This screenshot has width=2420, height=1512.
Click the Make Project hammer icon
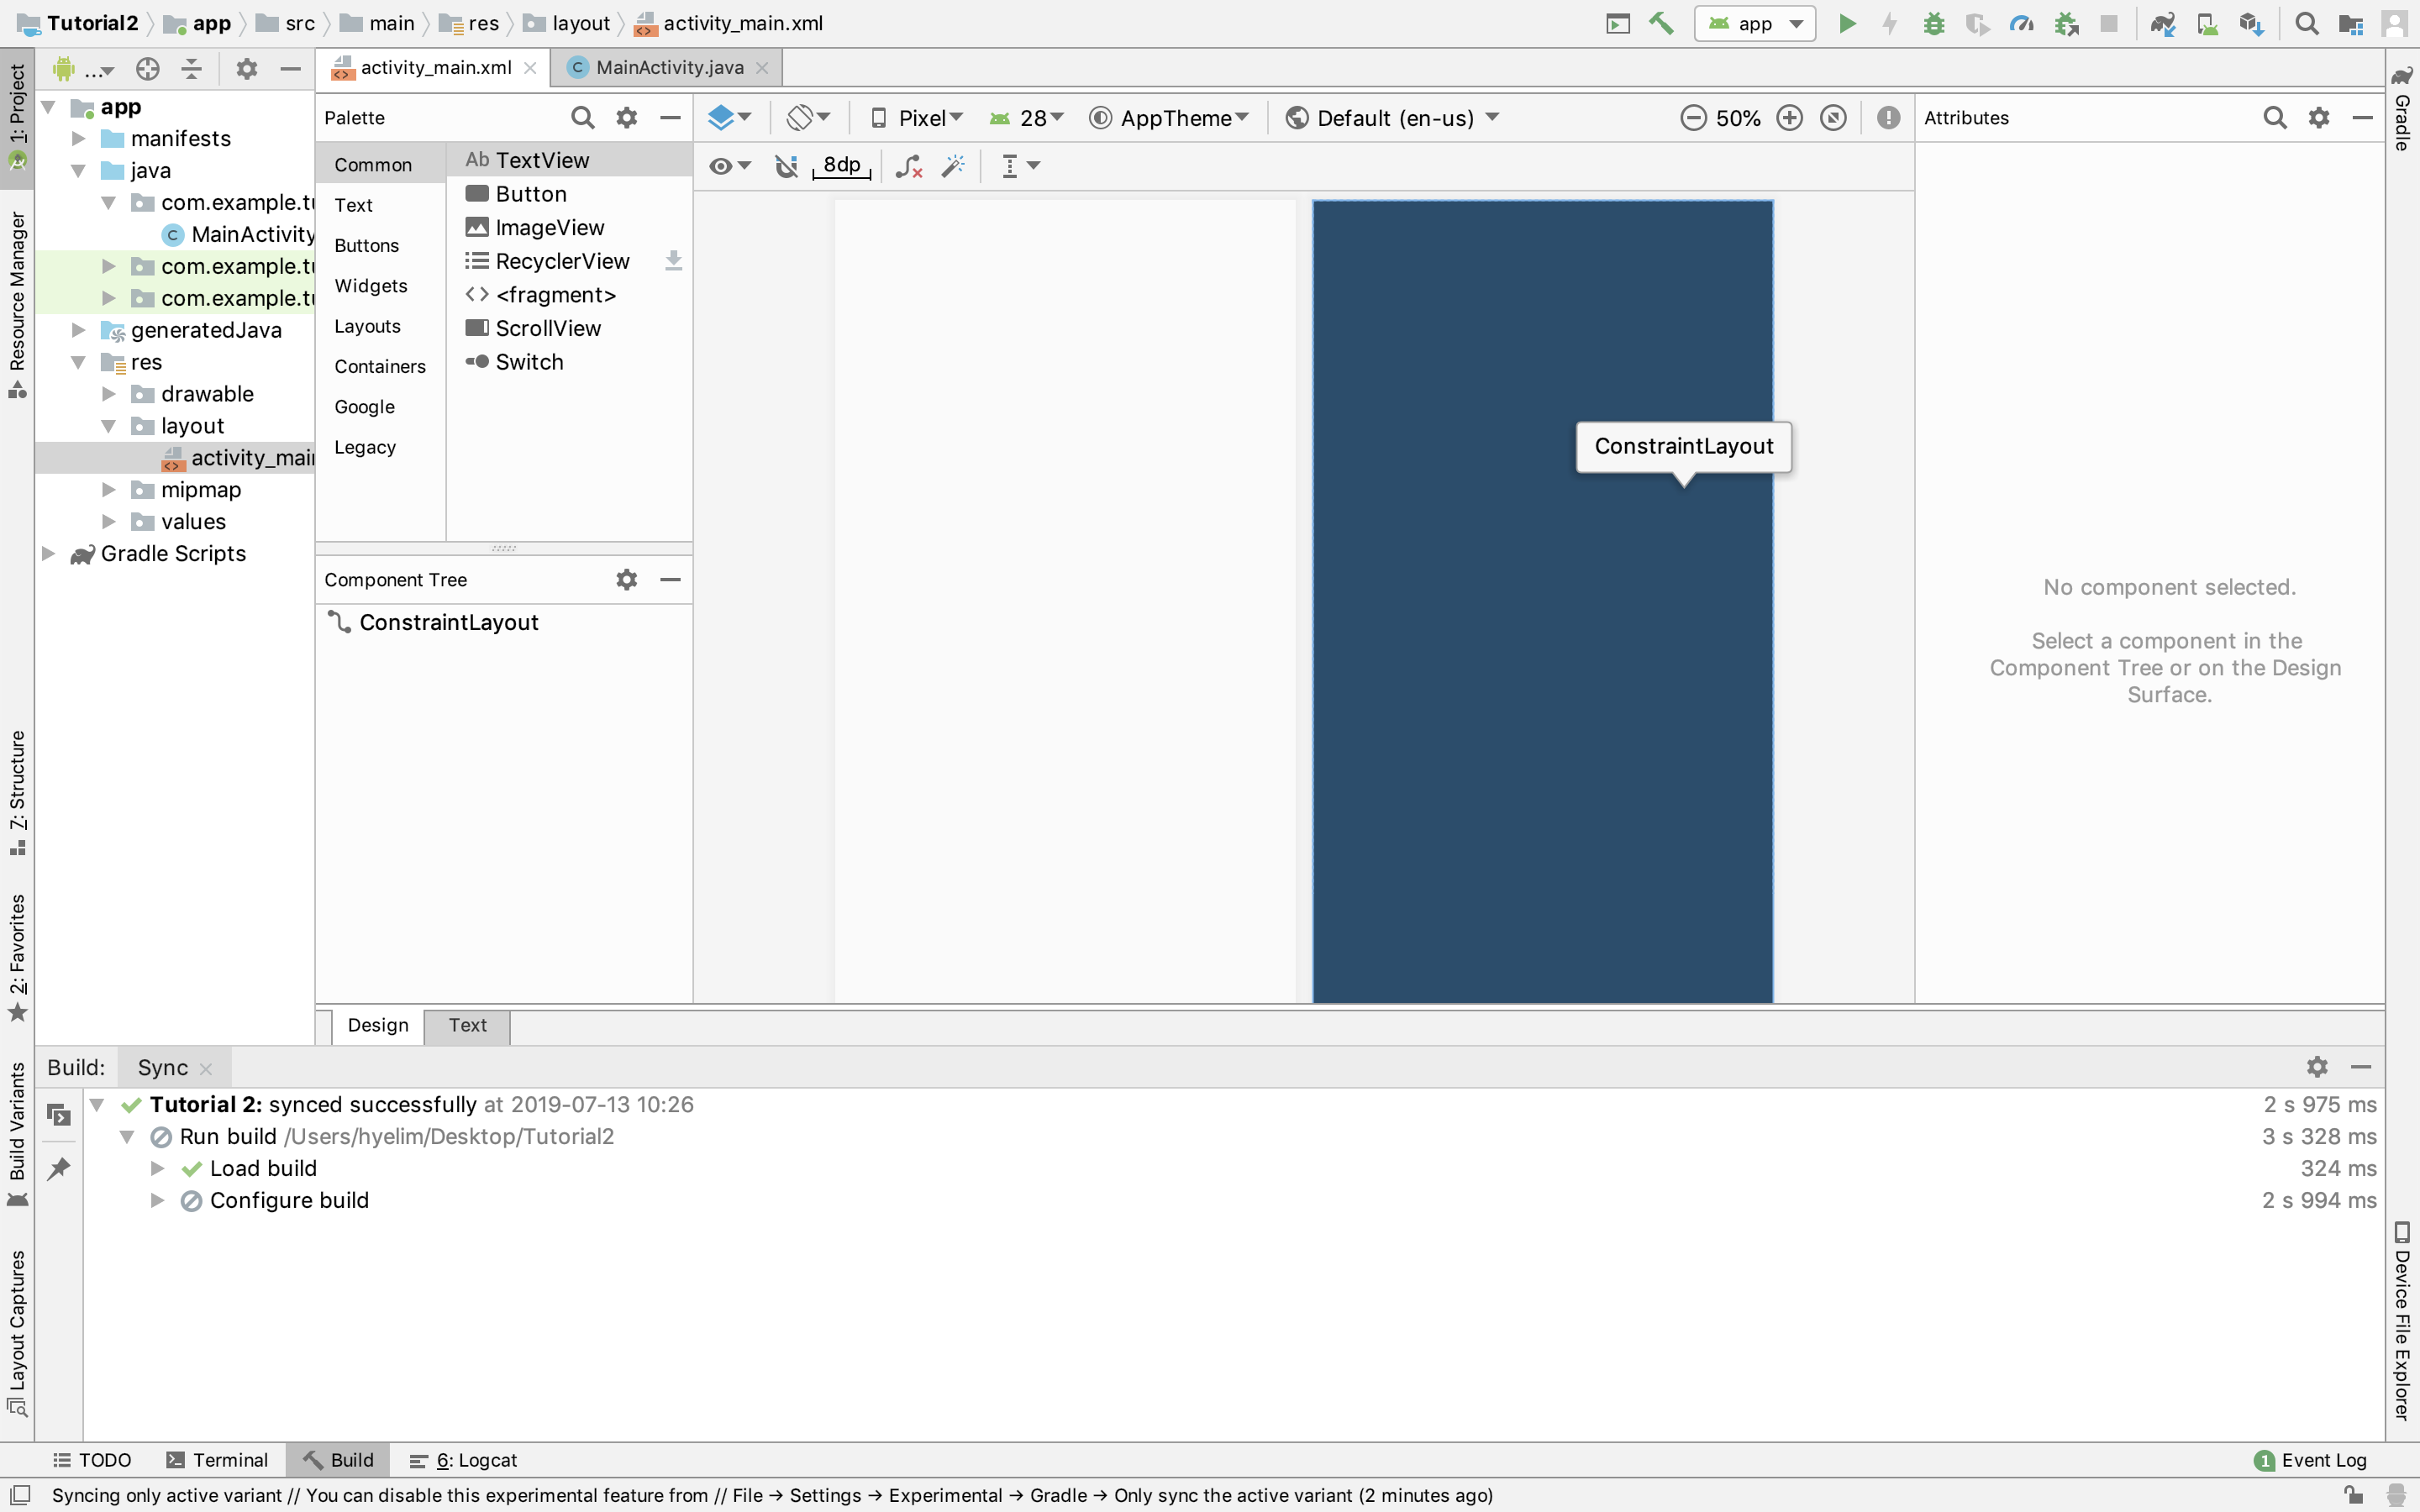pyautogui.click(x=1661, y=23)
